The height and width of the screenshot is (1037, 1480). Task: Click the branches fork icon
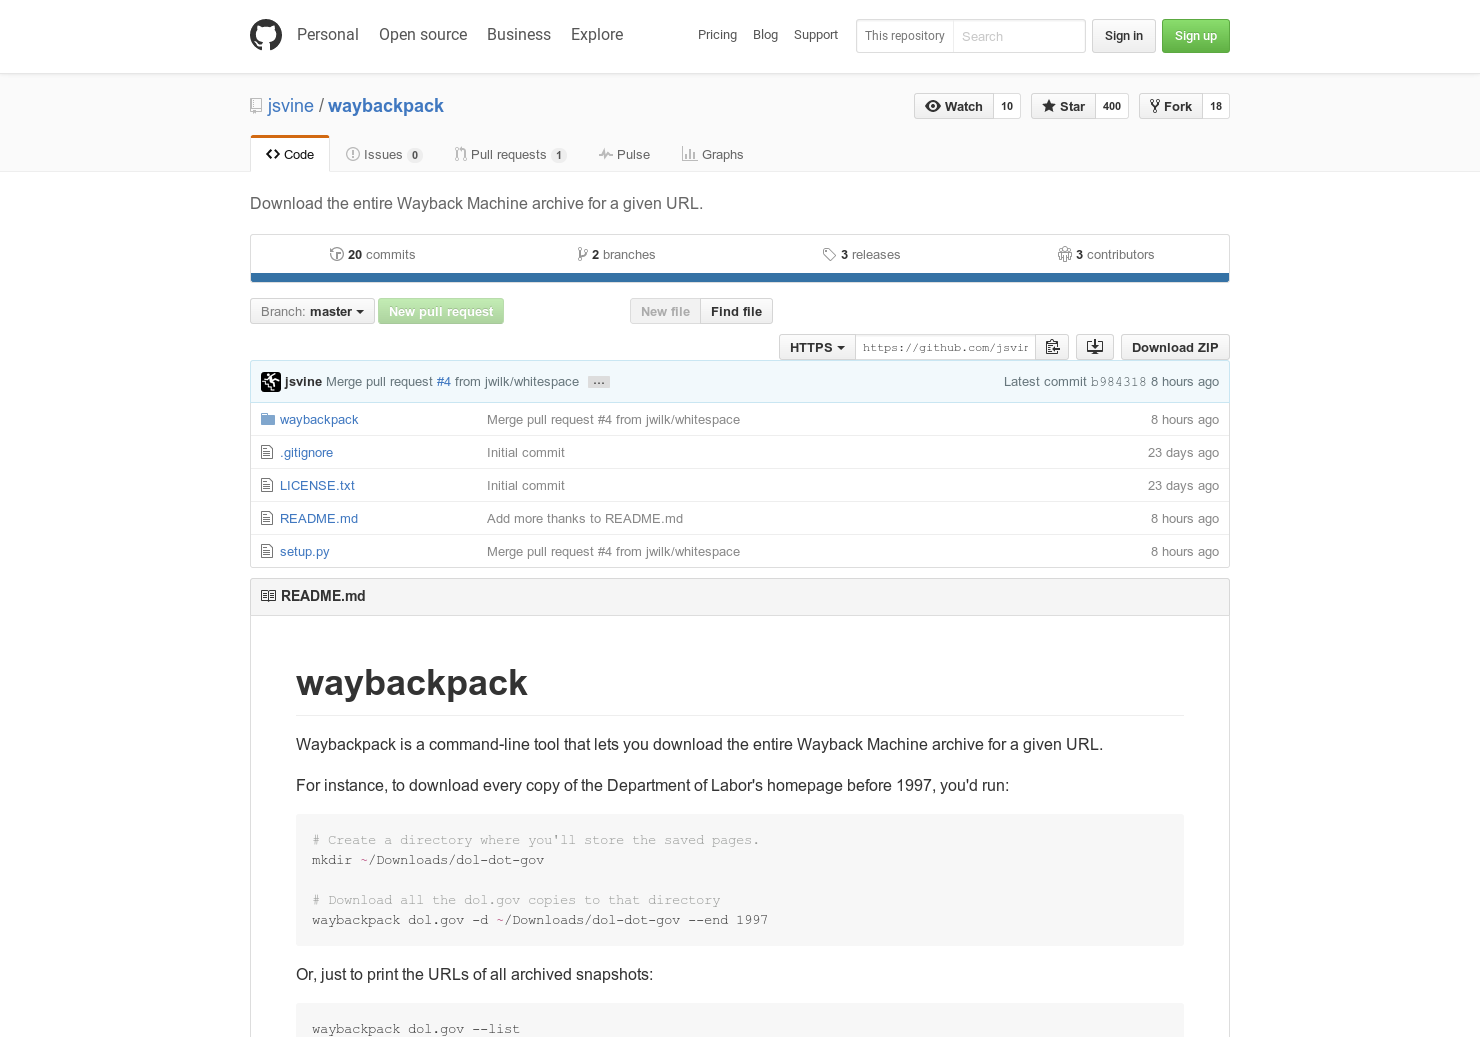point(582,254)
